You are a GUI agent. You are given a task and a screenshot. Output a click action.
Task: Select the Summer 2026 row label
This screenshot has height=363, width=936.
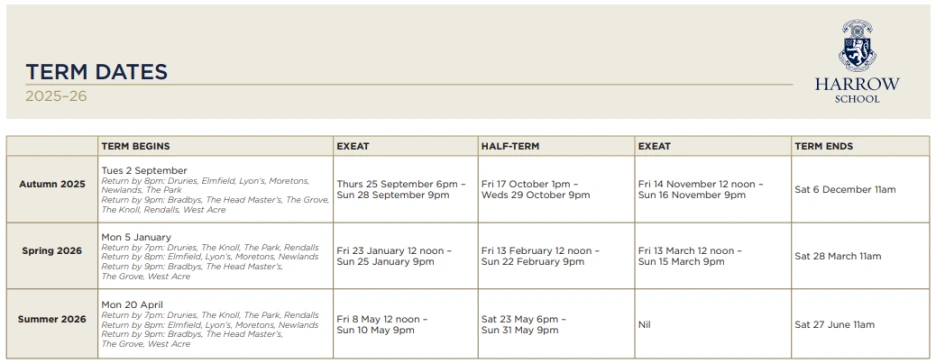click(52, 319)
